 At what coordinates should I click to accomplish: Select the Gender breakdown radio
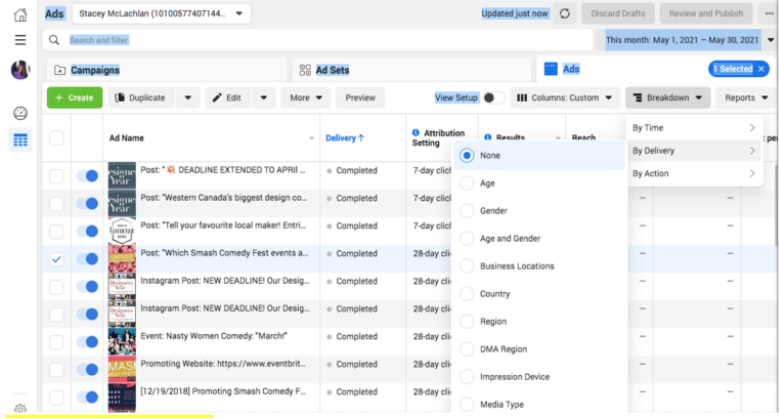point(467,211)
